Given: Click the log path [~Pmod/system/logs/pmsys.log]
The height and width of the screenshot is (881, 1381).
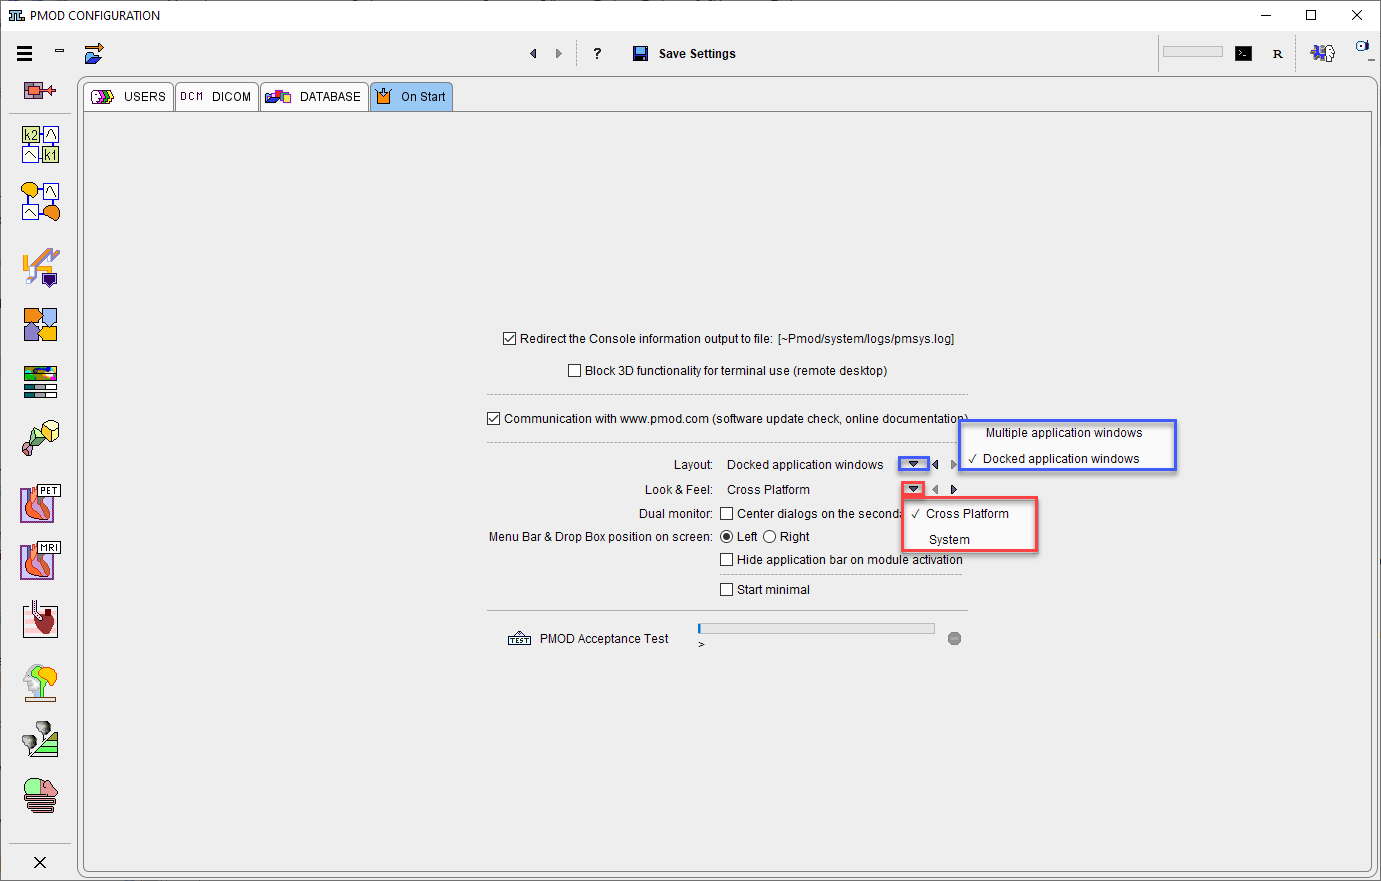Looking at the screenshot, I should (x=866, y=339).
